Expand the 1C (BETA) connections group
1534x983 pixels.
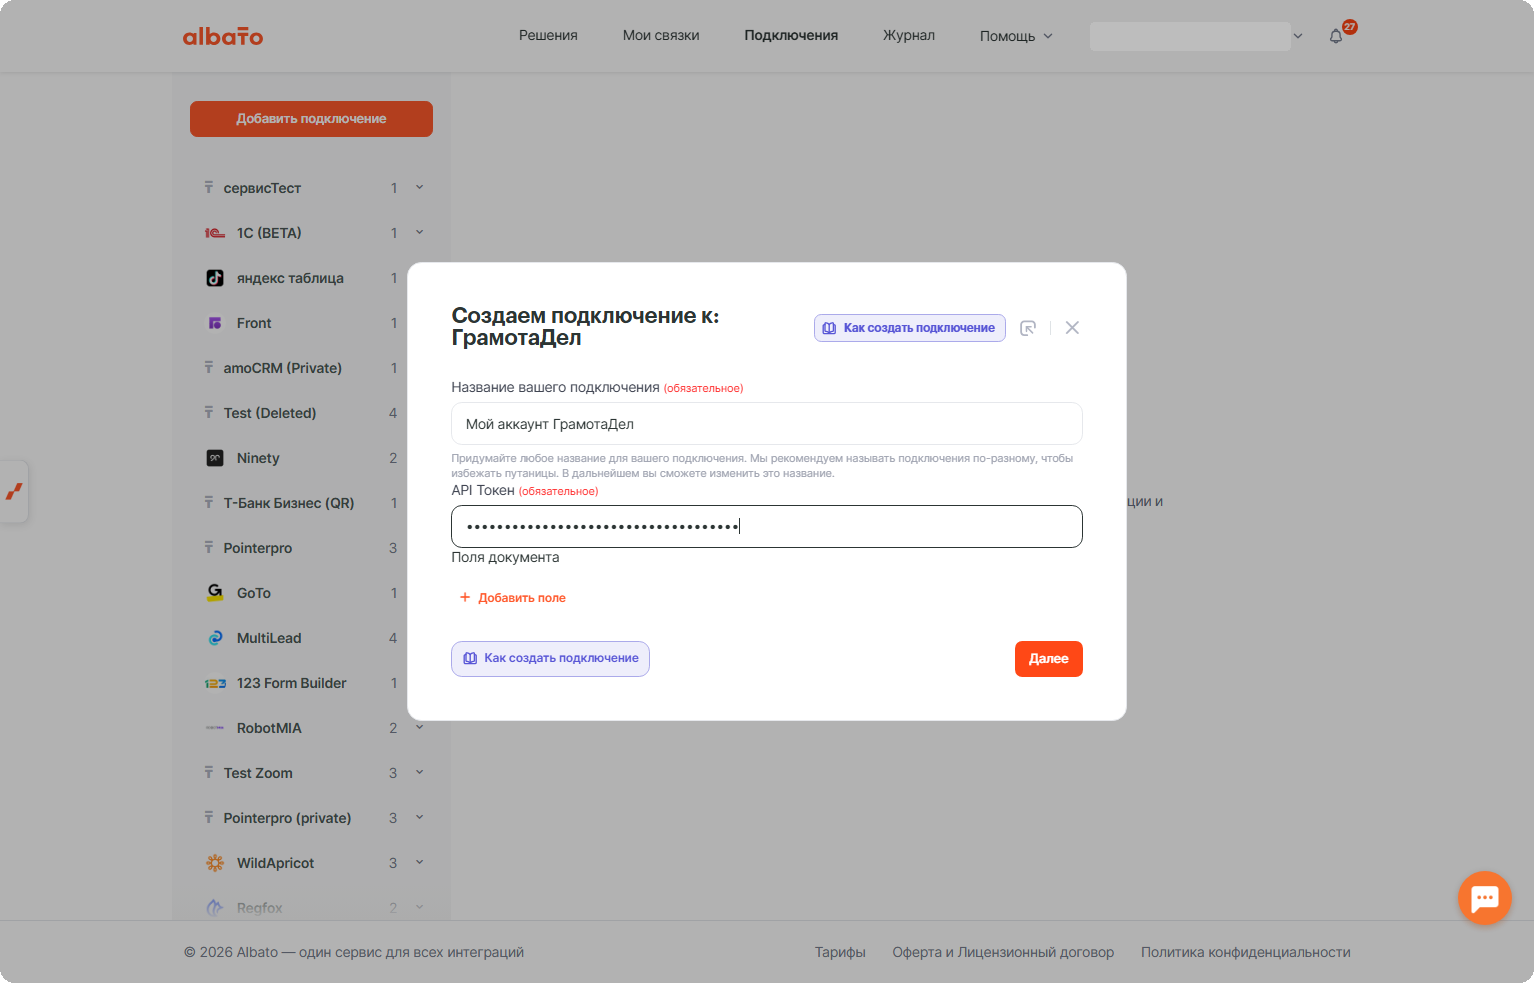tap(420, 232)
